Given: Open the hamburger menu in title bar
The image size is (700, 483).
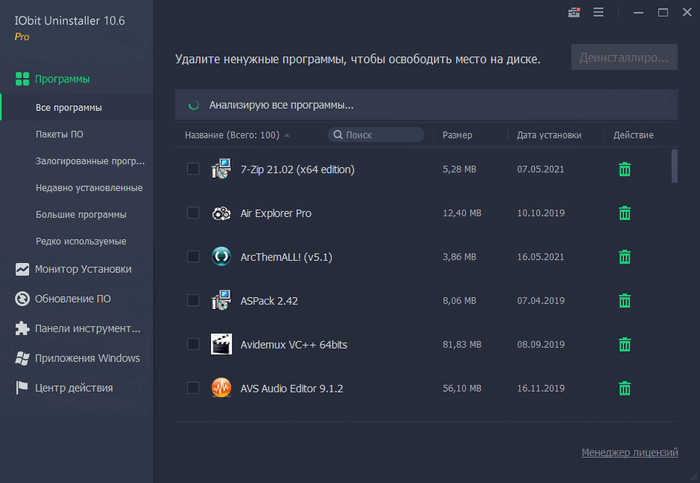Looking at the screenshot, I should click(x=599, y=13).
